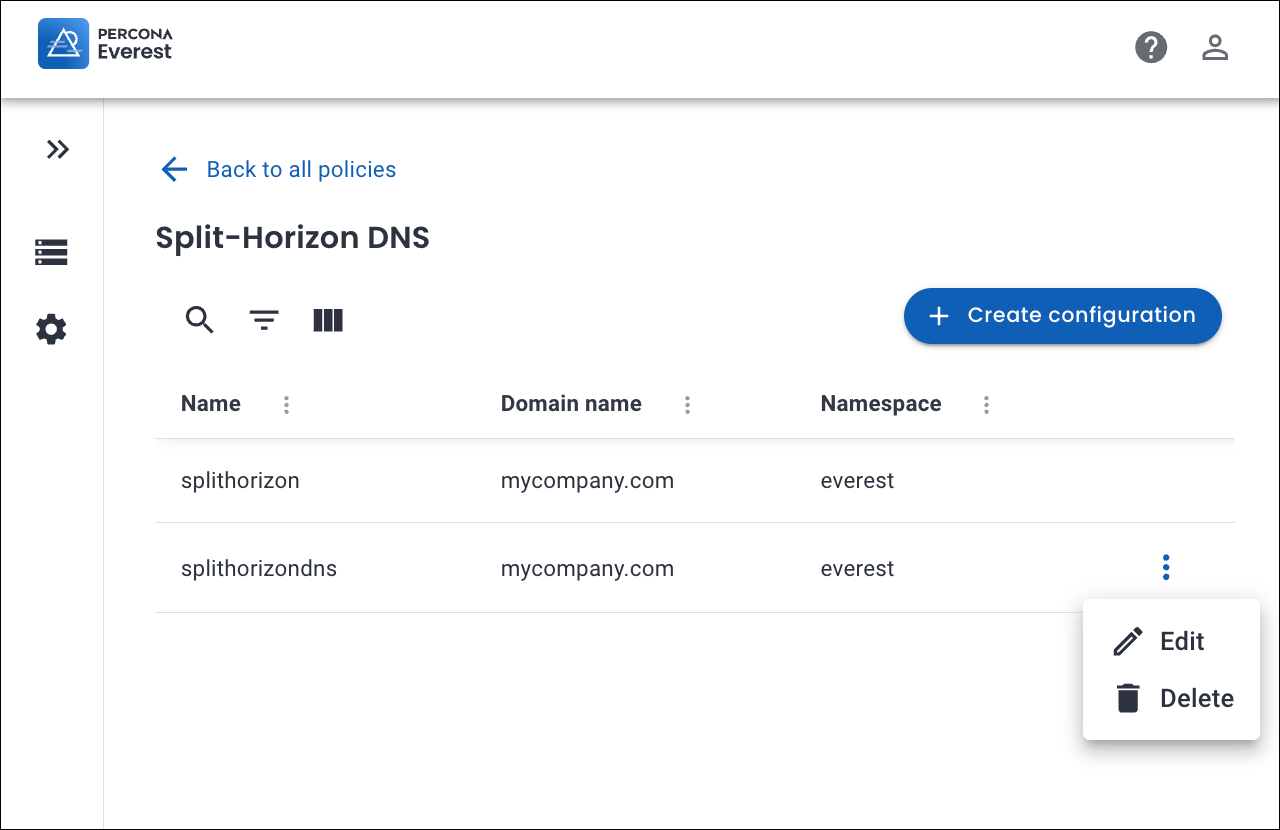Click the splithorizondns row actions dots
1280x830 pixels.
click(x=1166, y=568)
